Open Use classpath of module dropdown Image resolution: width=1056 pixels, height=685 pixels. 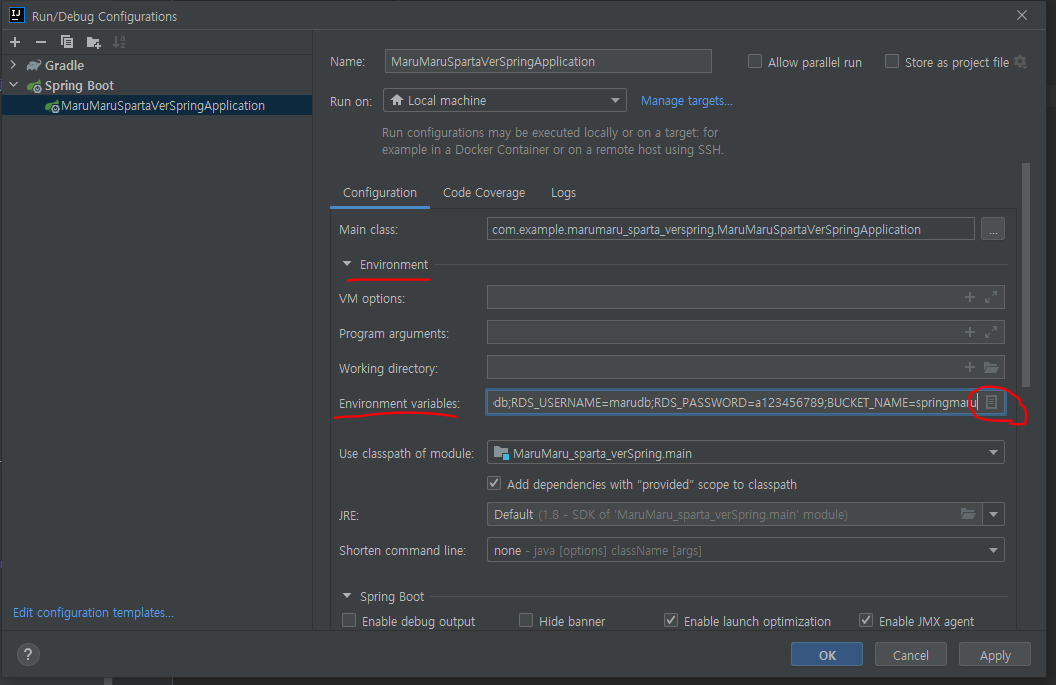(x=746, y=453)
